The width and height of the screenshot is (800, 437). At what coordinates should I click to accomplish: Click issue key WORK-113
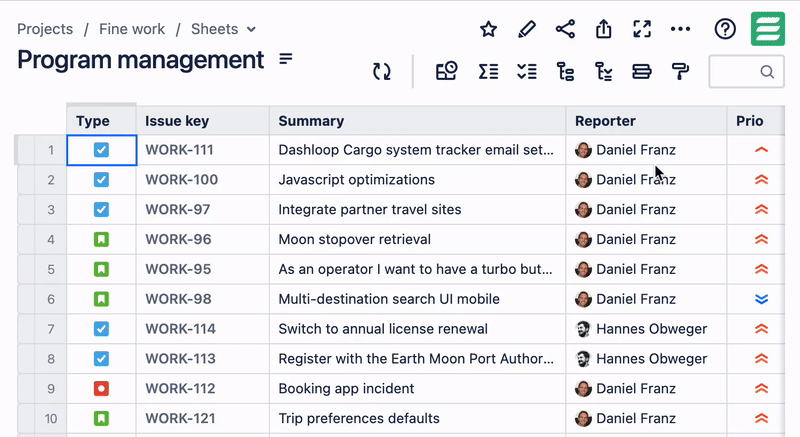(x=180, y=359)
